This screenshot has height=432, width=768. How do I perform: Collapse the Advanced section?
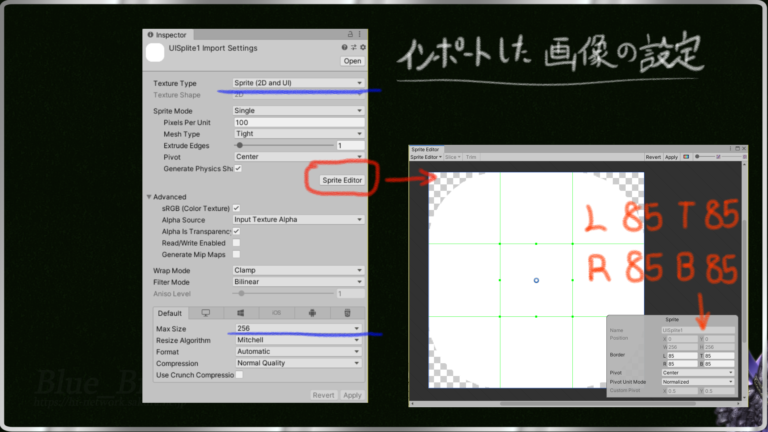pos(150,197)
